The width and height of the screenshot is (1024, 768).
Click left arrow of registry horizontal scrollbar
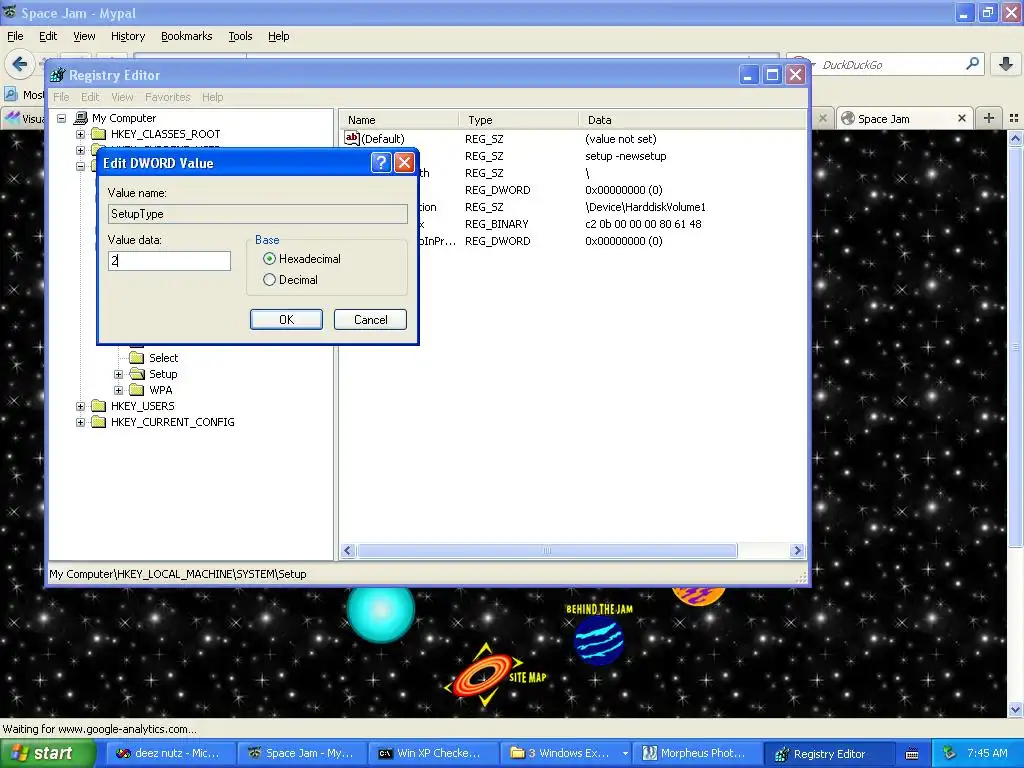(x=348, y=551)
